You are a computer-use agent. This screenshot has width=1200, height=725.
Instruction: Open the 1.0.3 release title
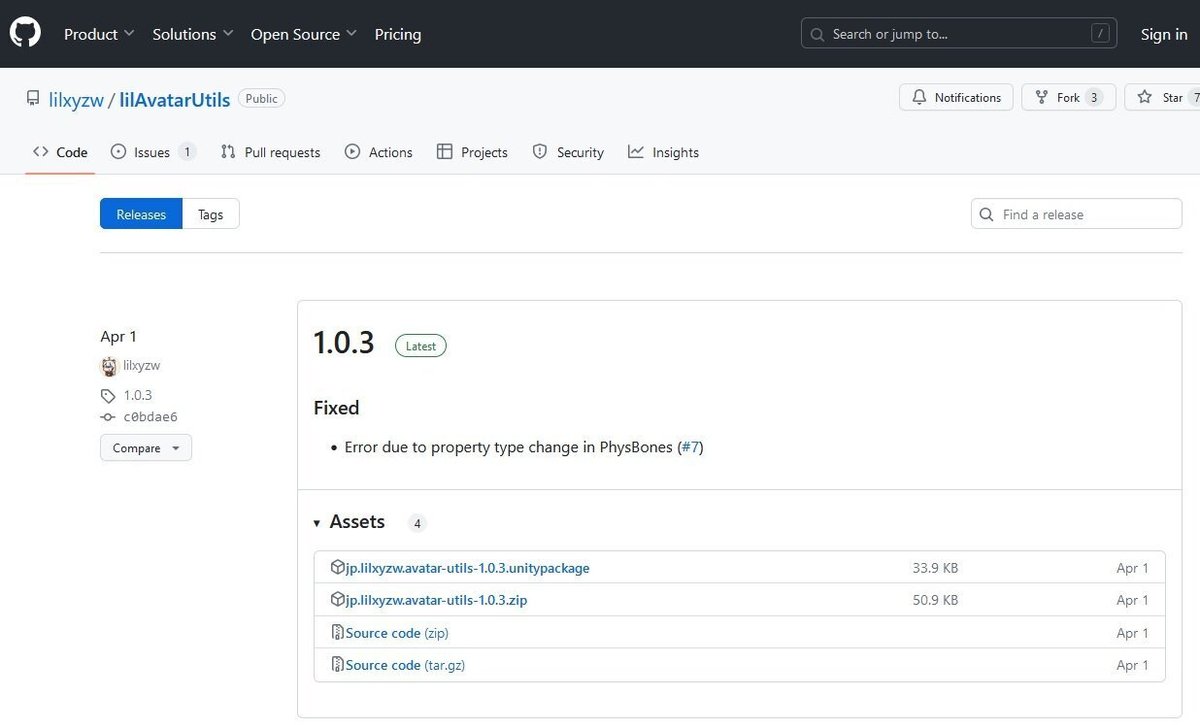point(344,343)
